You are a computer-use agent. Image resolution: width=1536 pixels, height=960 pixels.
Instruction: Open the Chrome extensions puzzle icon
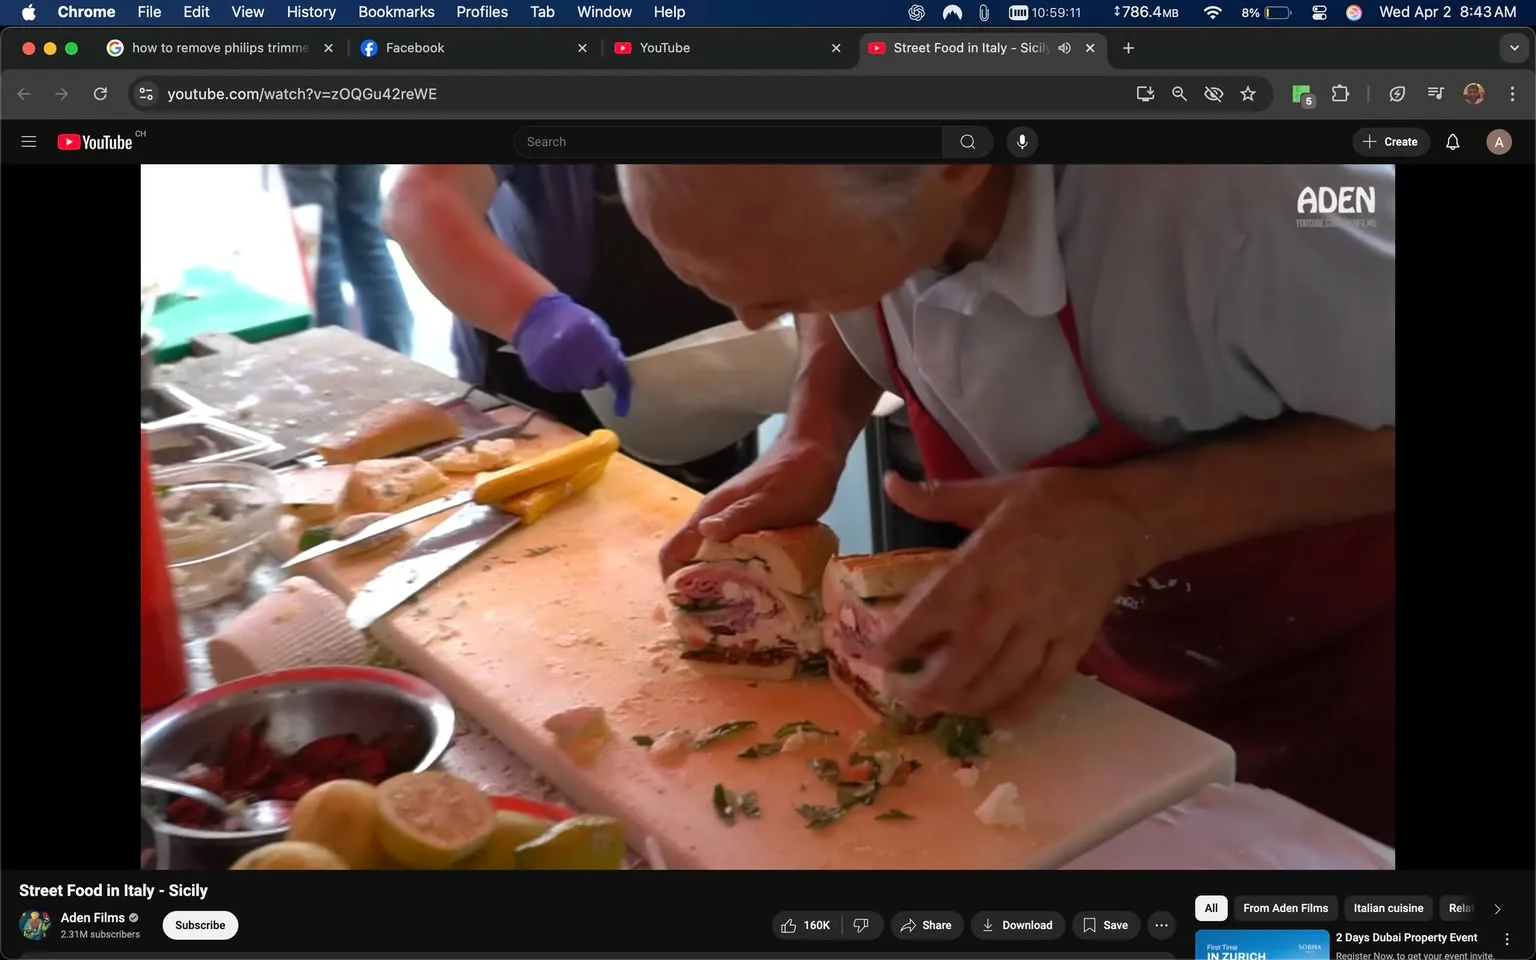[1340, 93]
